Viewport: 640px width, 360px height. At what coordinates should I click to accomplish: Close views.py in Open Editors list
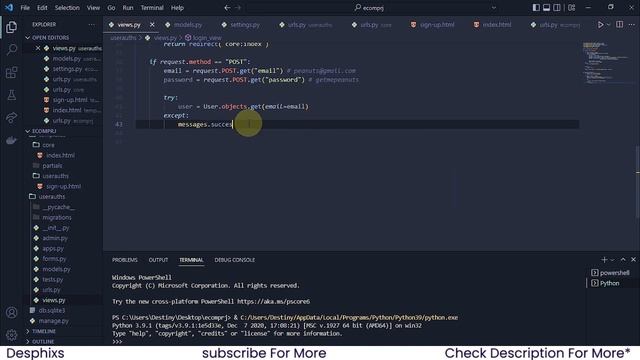tap(38, 48)
